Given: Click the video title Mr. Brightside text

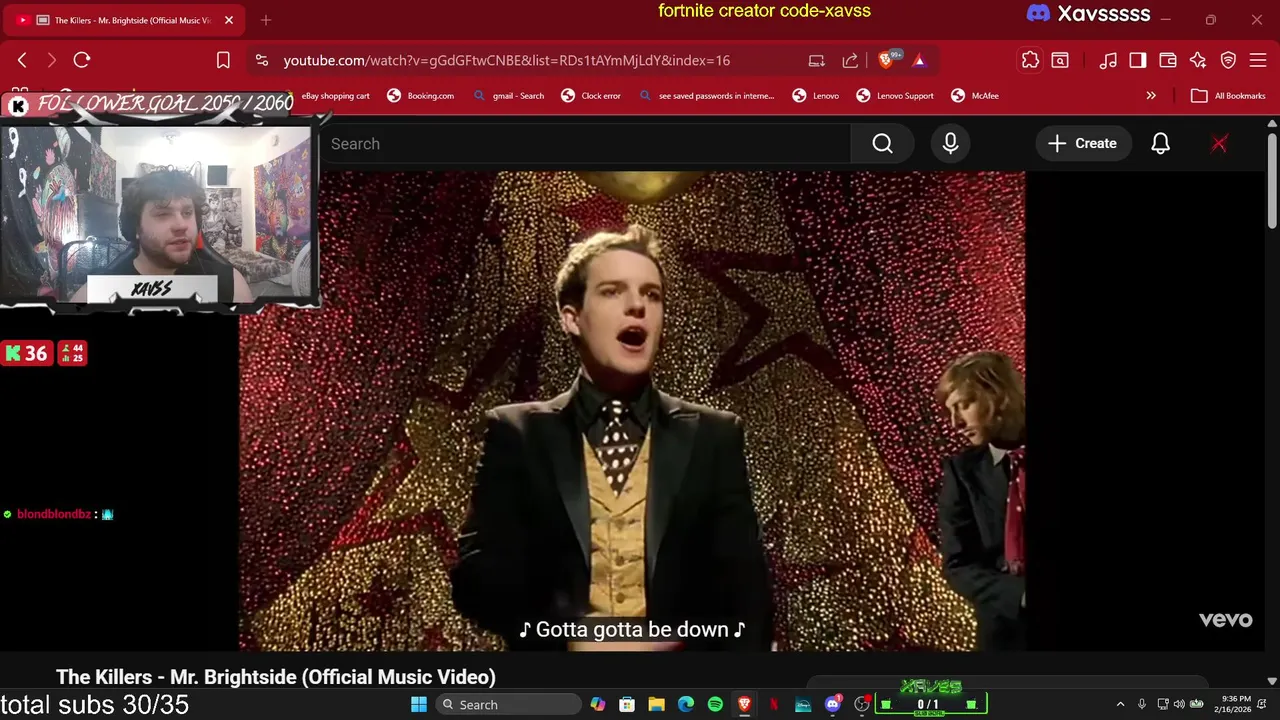Looking at the screenshot, I should point(276,677).
